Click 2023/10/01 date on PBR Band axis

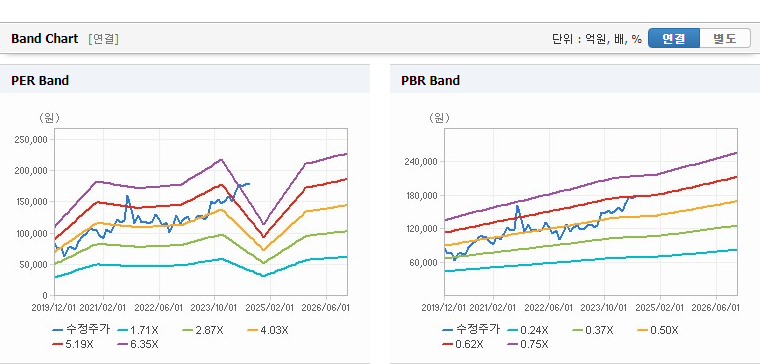(x=604, y=308)
